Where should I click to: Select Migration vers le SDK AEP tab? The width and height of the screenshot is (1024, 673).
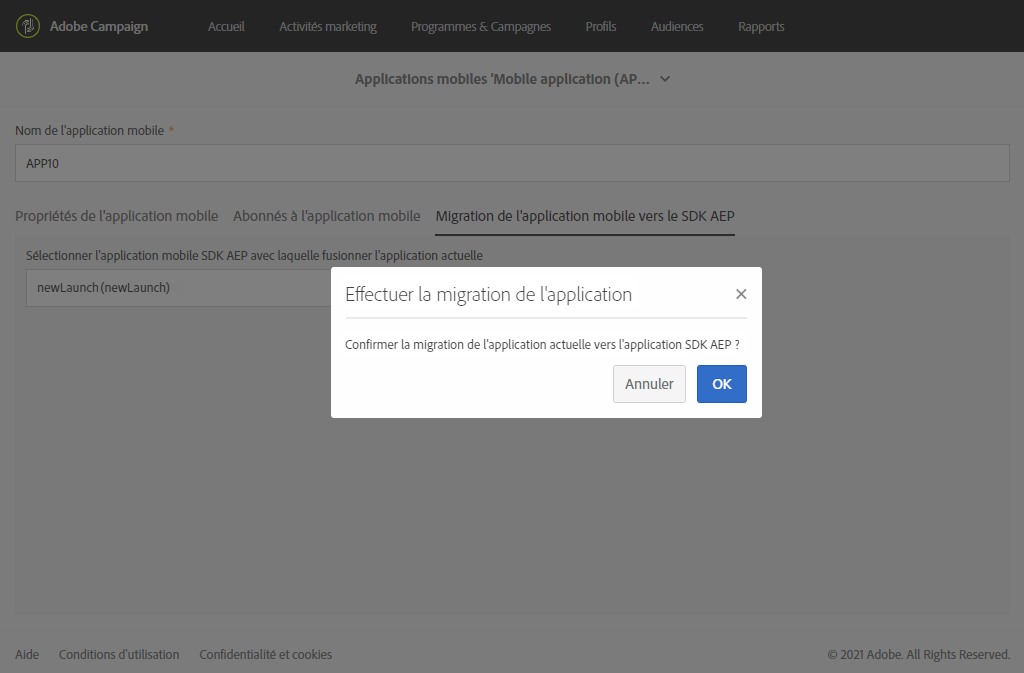(585, 216)
